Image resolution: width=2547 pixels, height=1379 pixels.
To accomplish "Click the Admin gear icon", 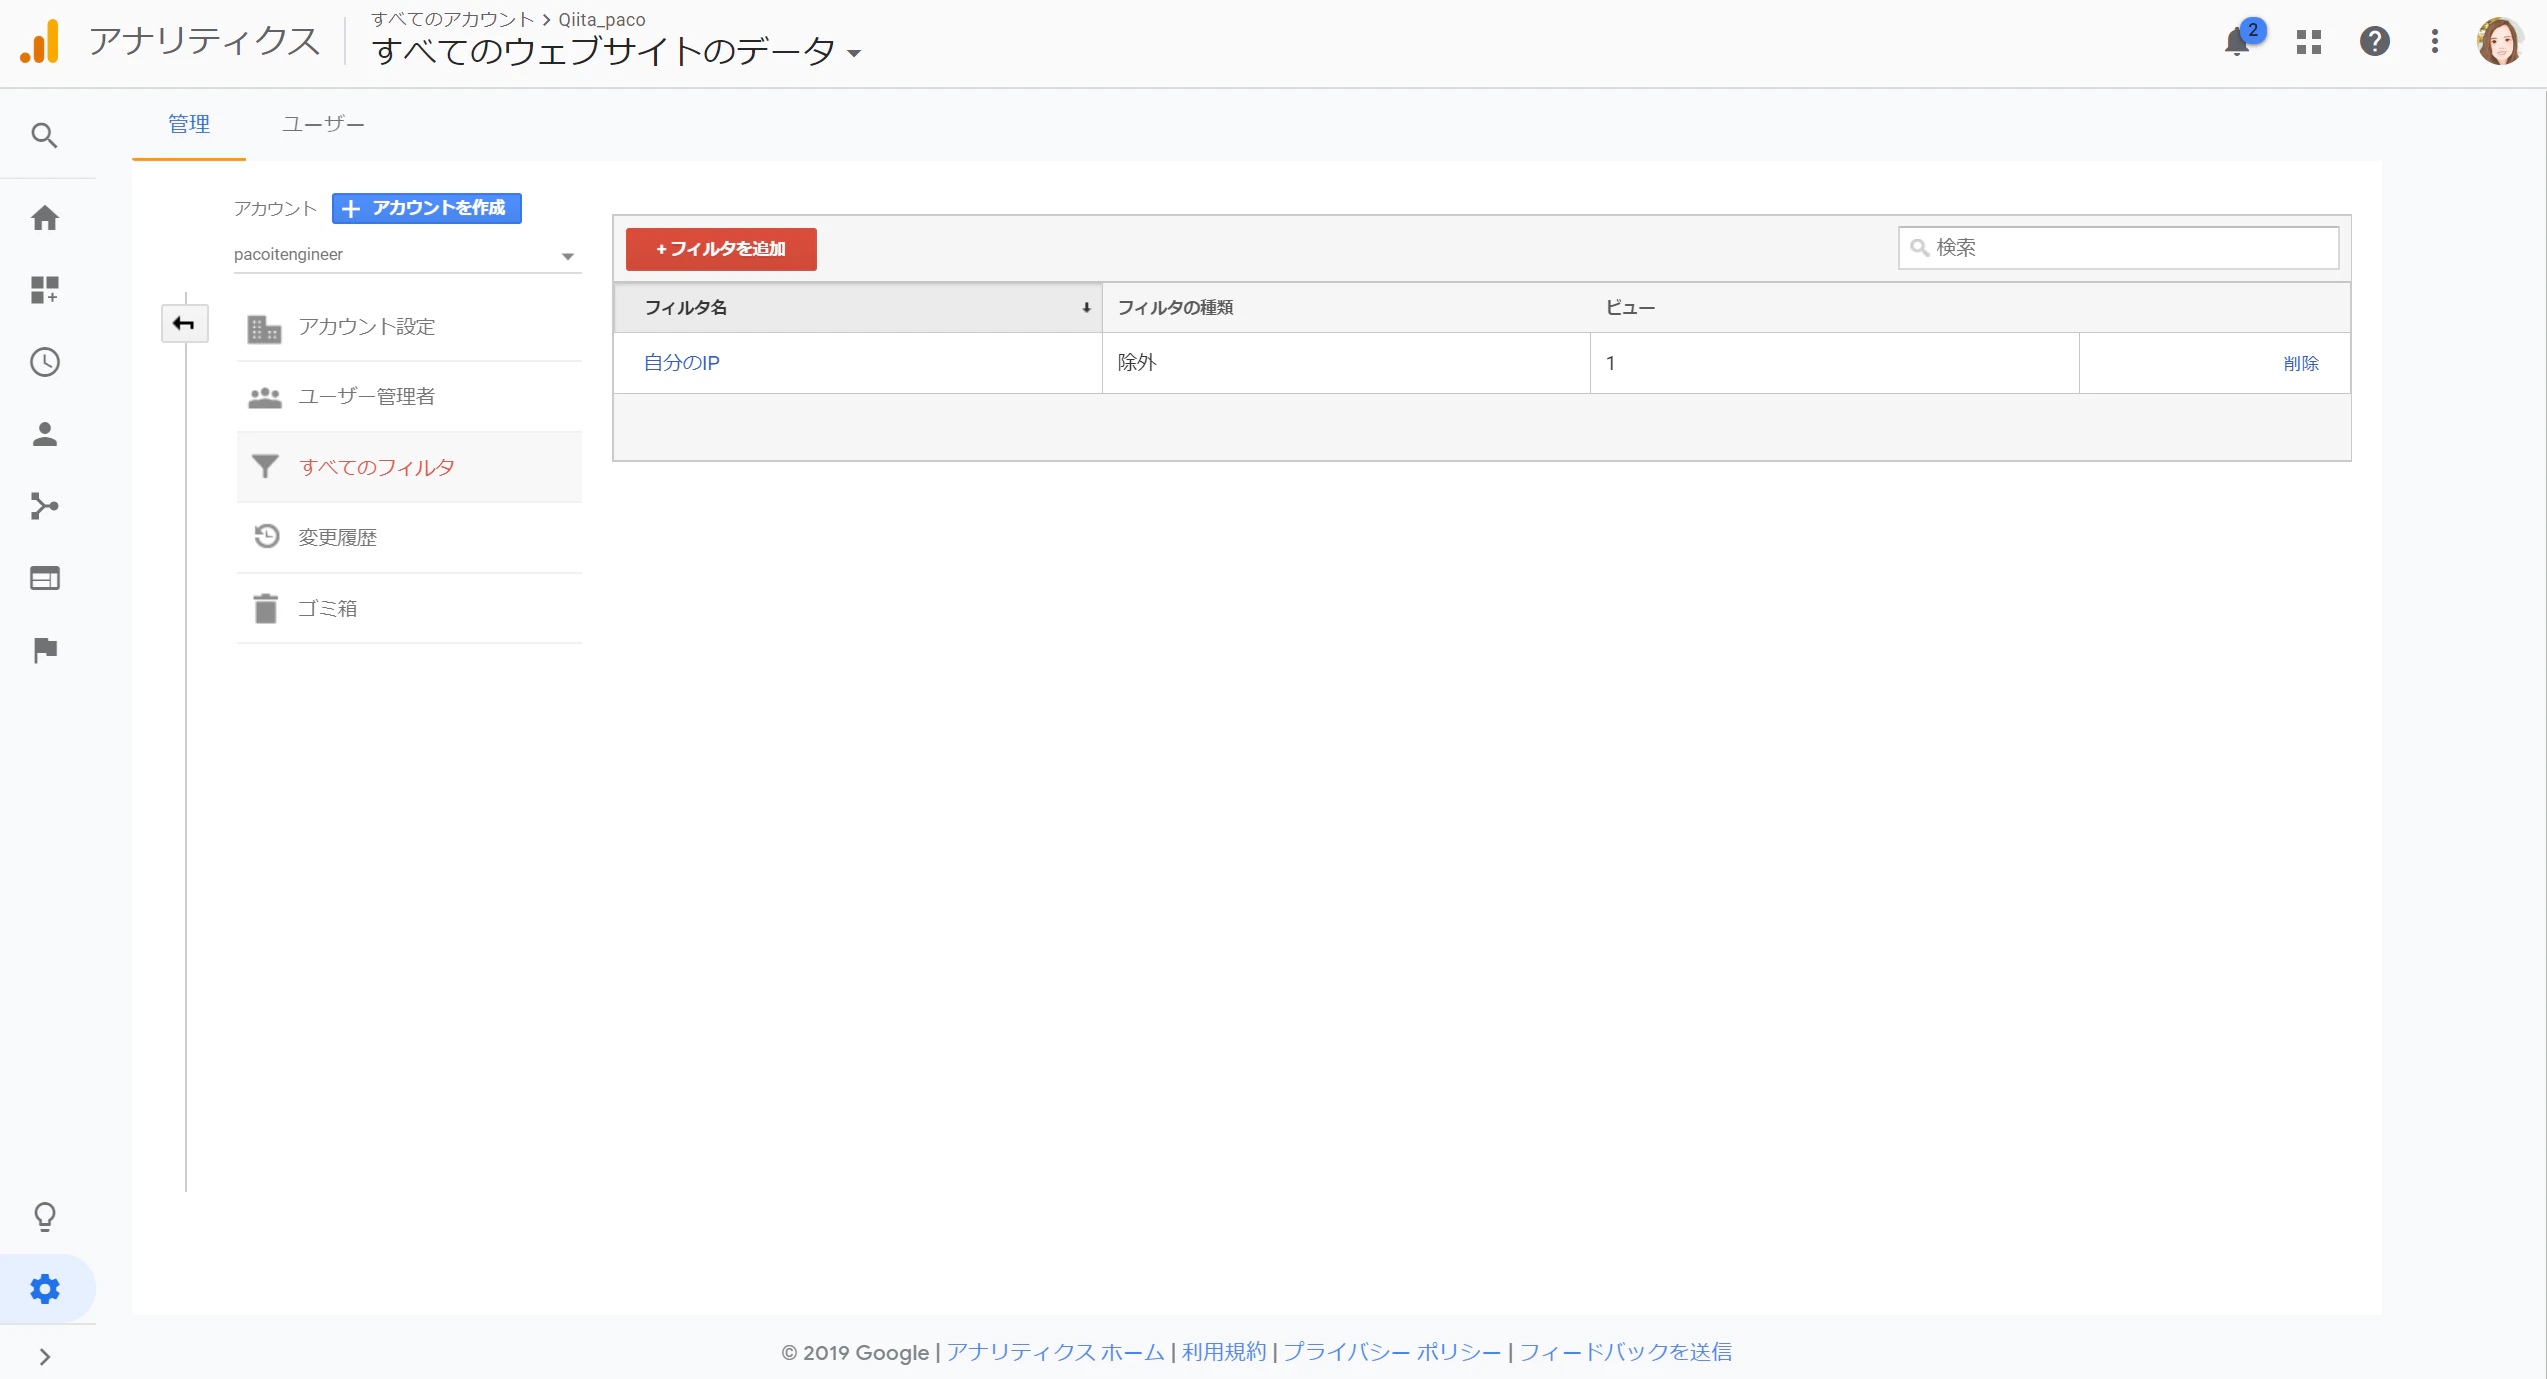I will [44, 1289].
